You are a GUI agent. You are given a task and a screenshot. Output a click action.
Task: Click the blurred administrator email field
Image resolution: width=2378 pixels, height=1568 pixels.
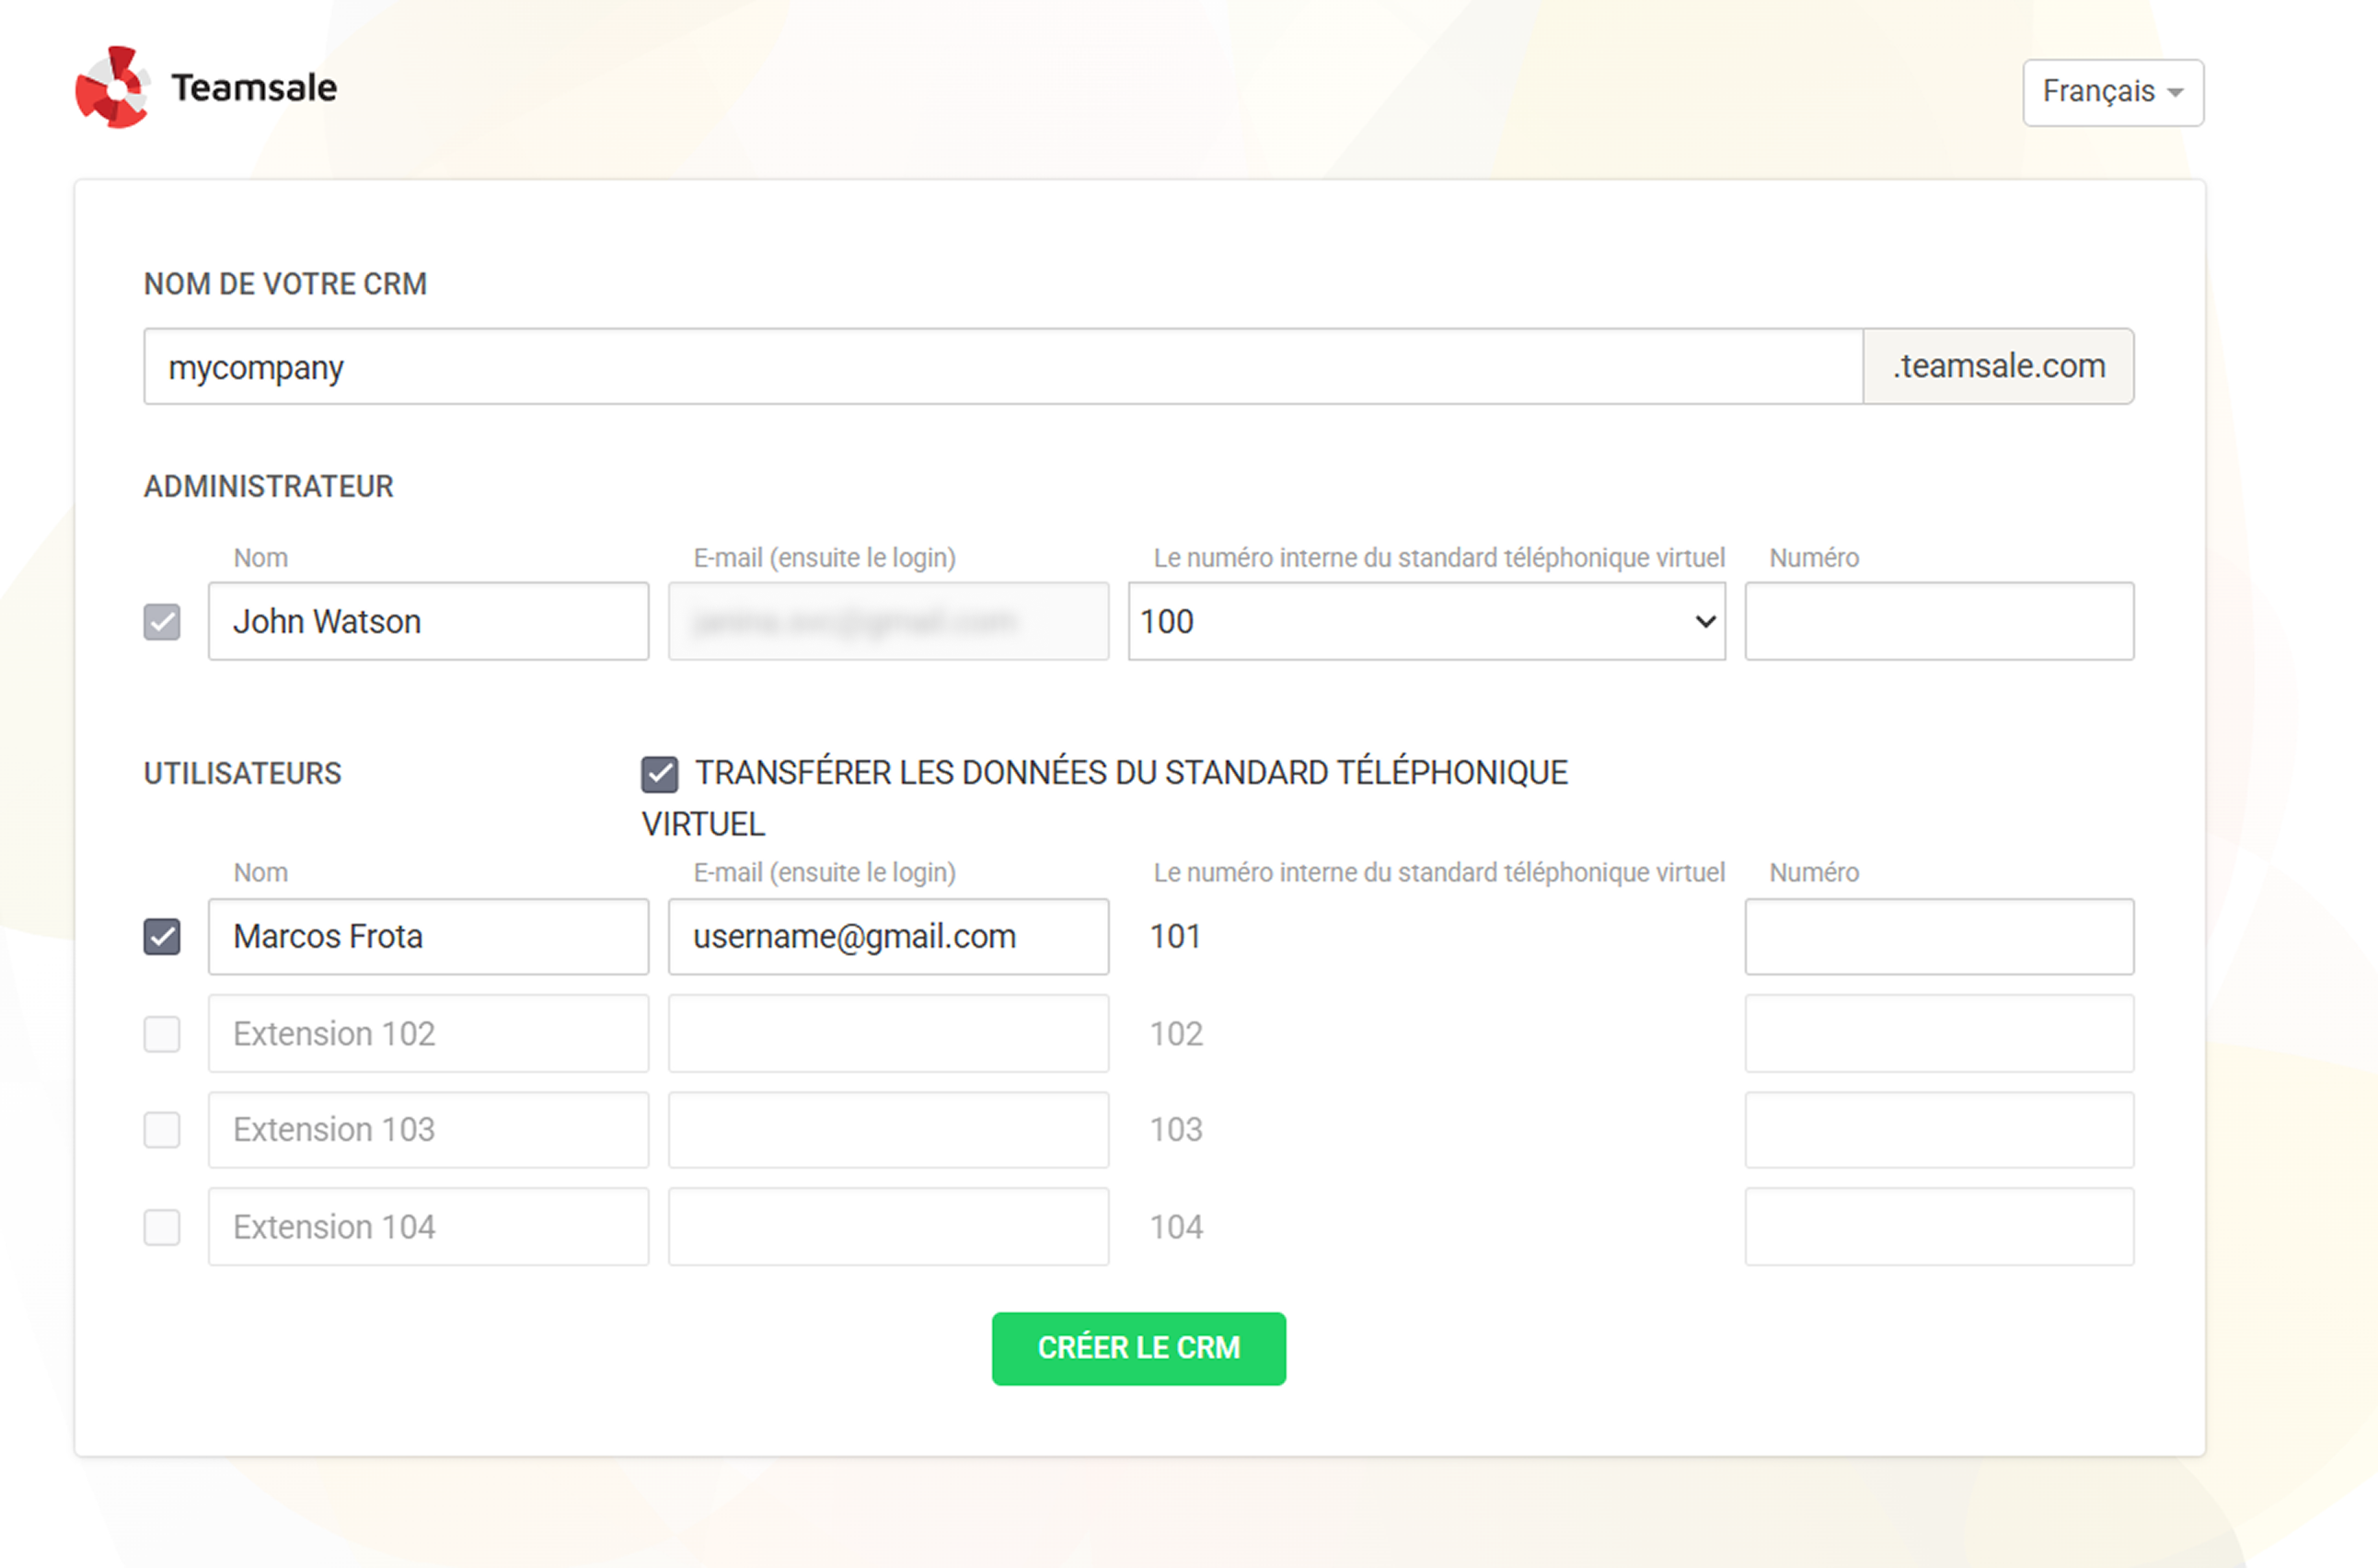[887, 621]
